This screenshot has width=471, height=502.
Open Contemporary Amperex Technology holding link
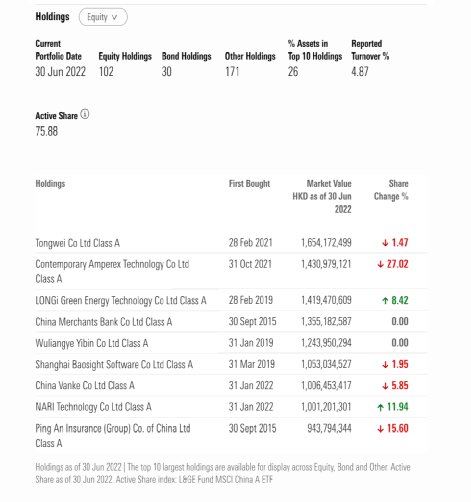pos(112,271)
